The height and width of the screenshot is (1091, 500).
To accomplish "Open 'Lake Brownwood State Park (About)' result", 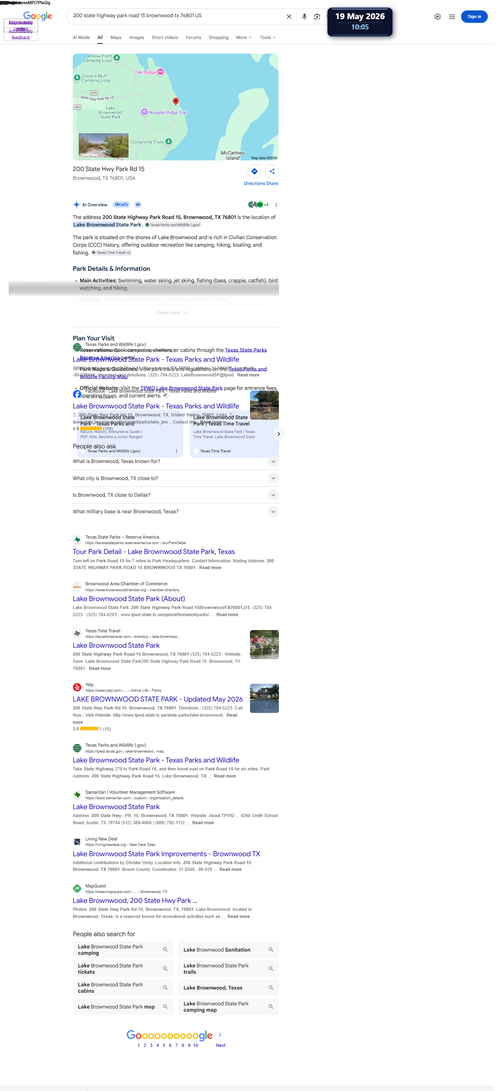I will [x=129, y=598].
